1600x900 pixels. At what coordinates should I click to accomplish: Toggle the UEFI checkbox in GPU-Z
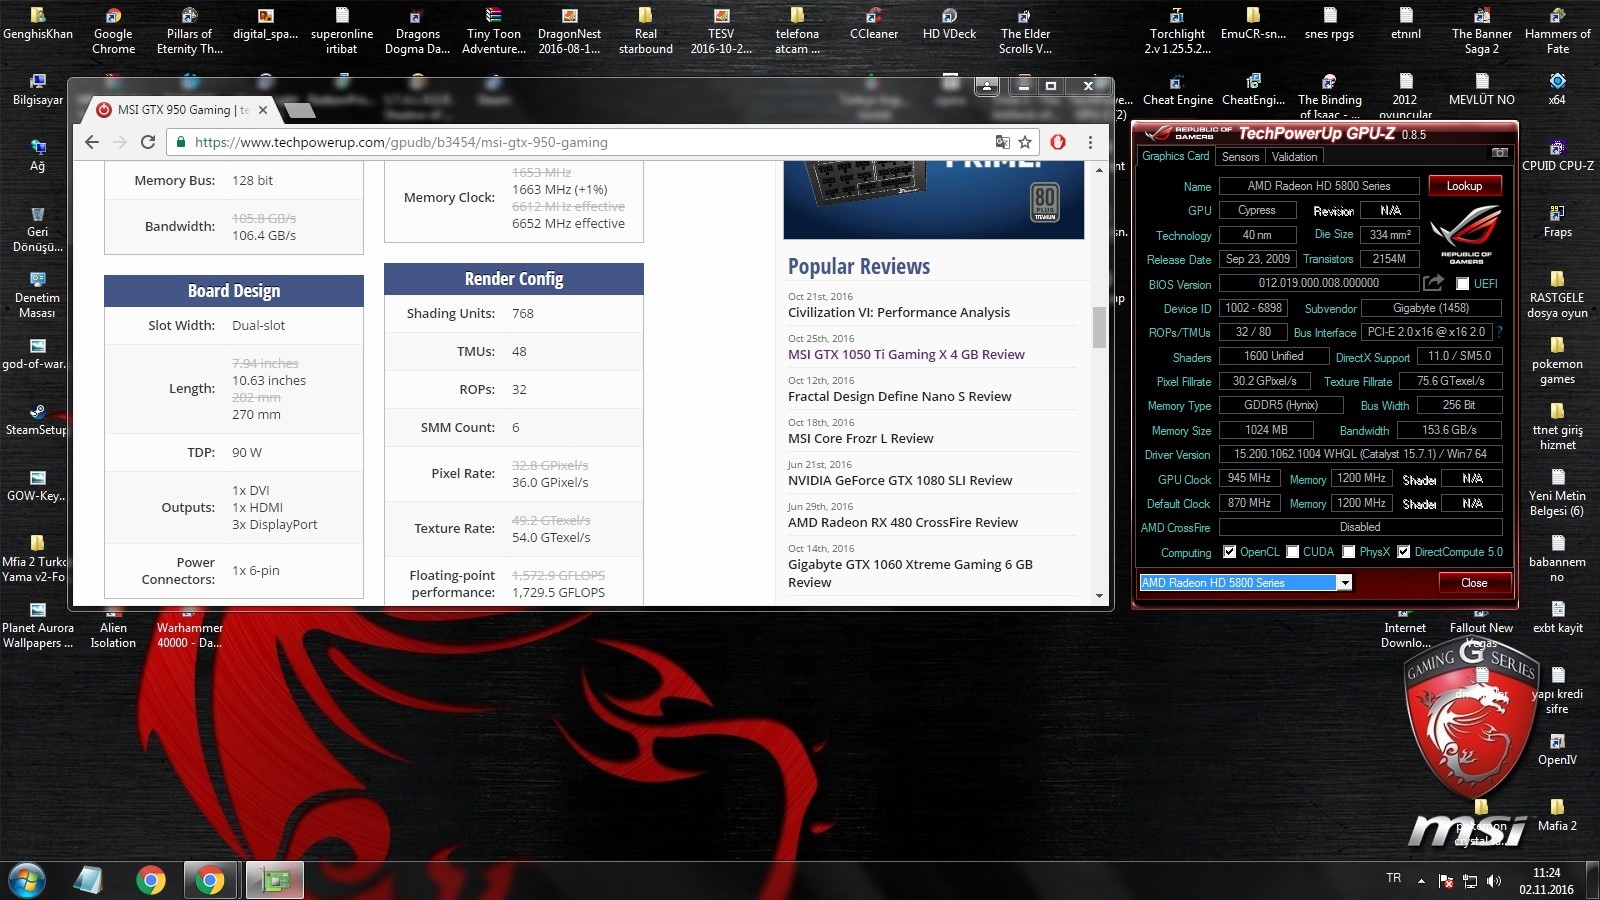pyautogui.click(x=1462, y=284)
